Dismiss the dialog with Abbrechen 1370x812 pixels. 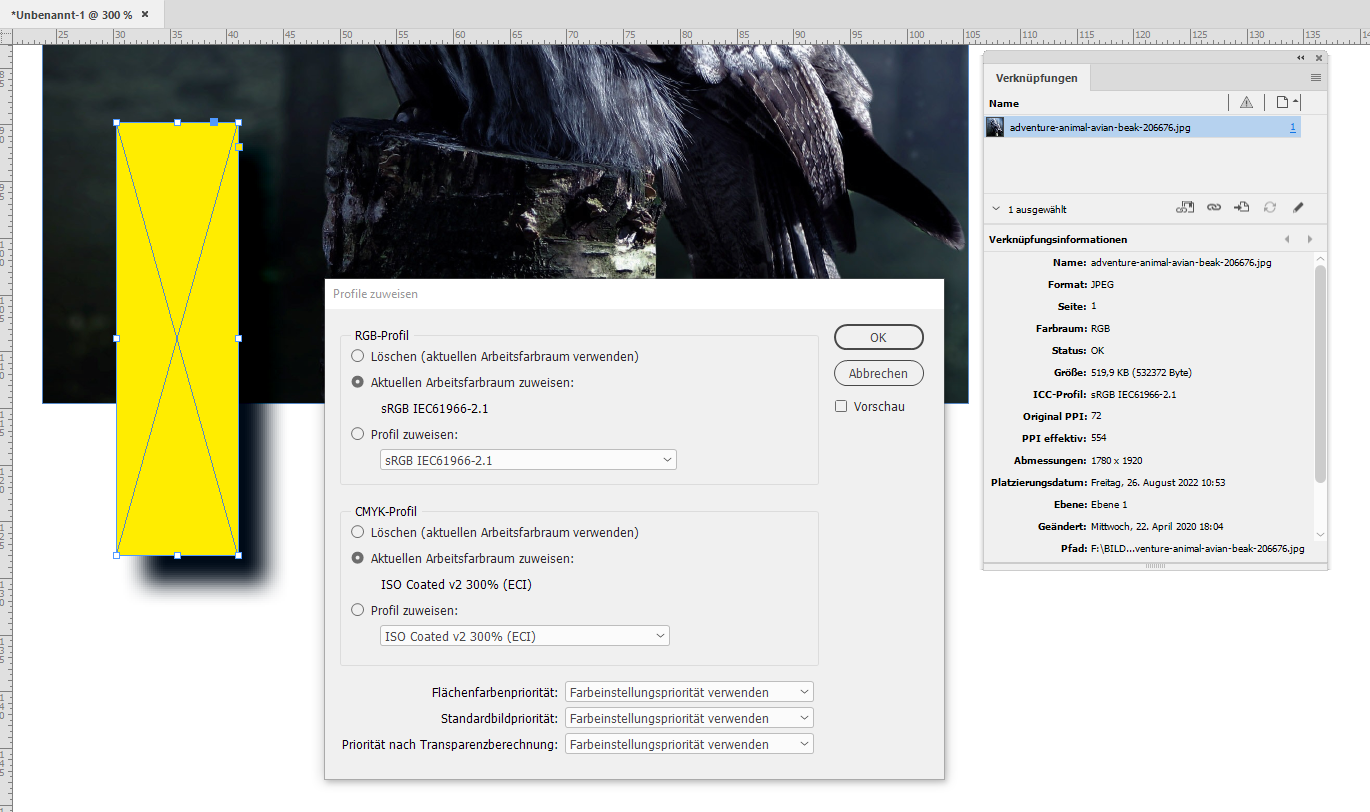tap(878, 373)
